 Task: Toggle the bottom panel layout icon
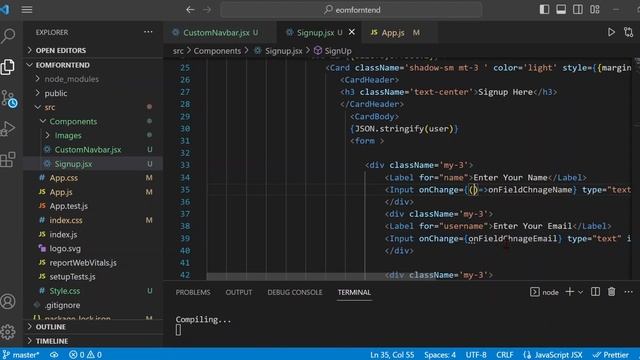tap(561, 9)
